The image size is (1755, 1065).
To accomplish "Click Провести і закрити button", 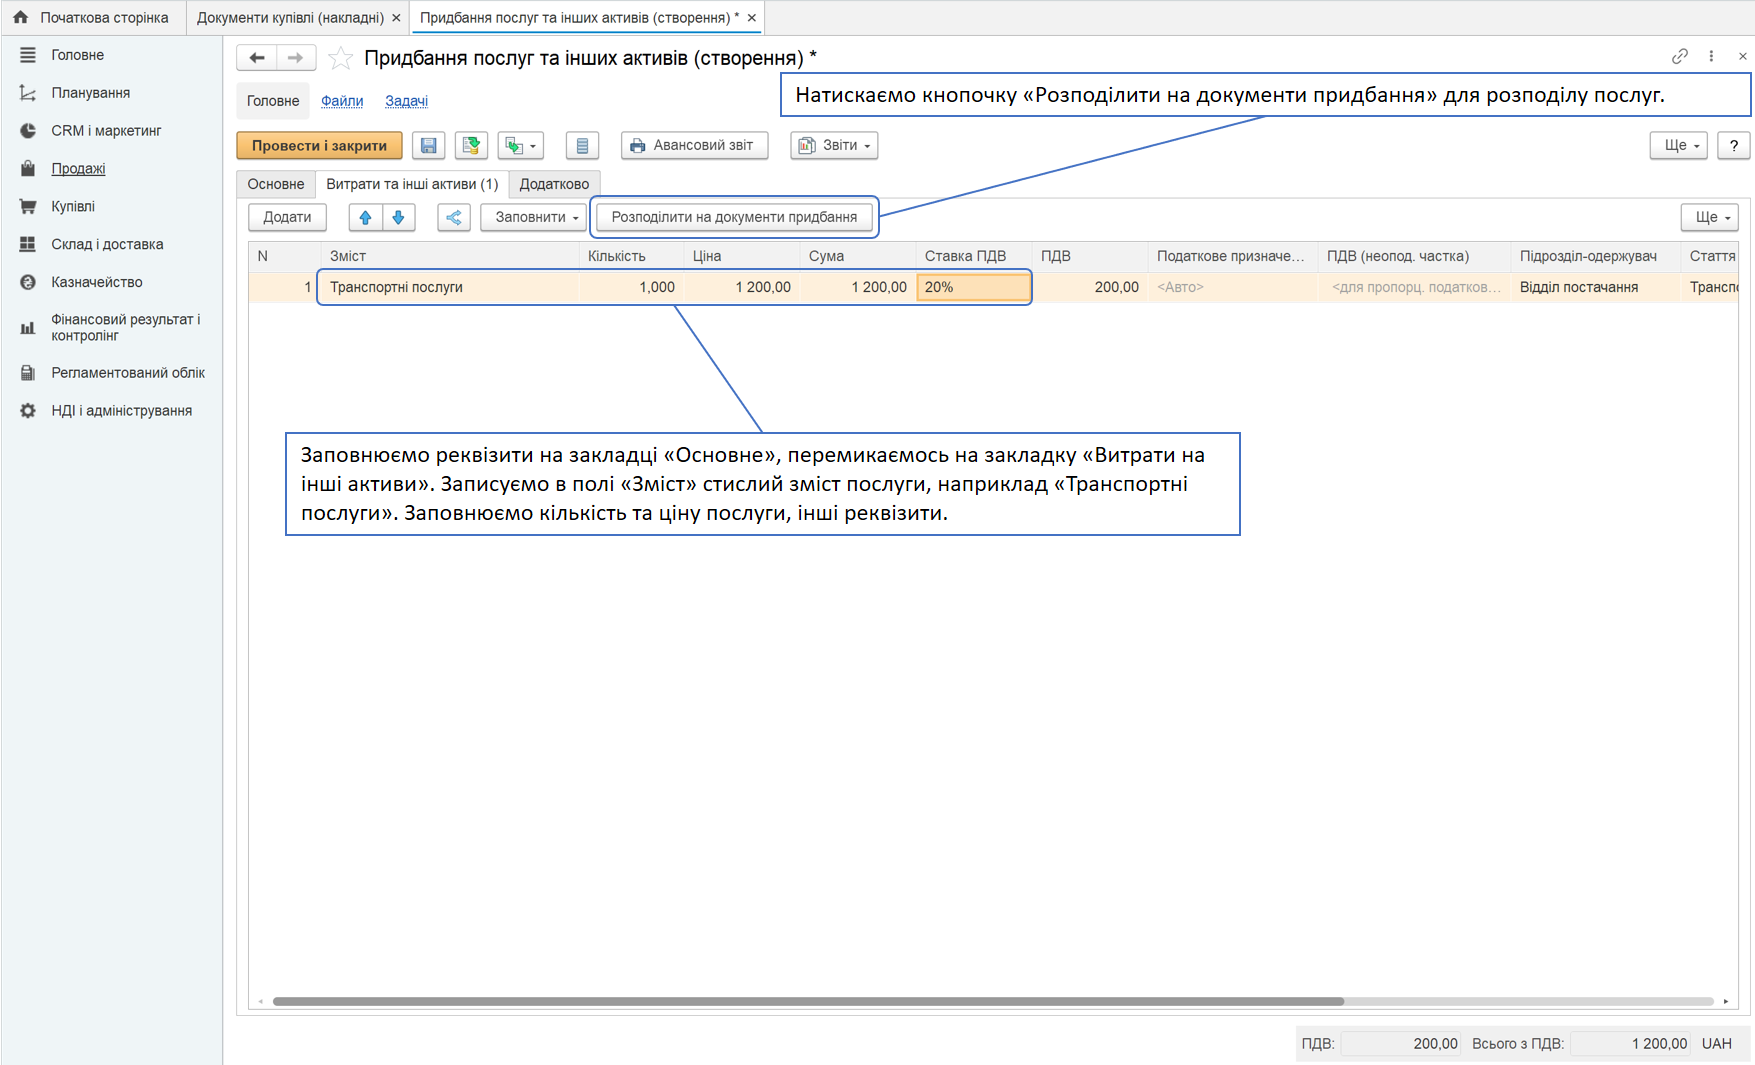I will coord(319,146).
